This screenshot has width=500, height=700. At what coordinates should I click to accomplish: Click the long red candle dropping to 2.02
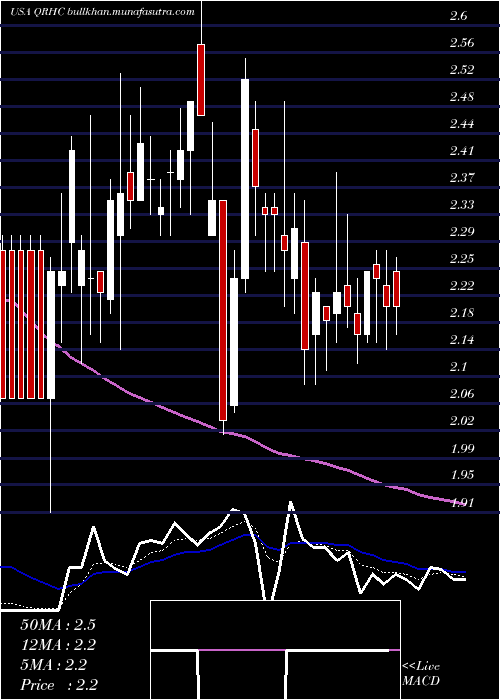(223, 310)
